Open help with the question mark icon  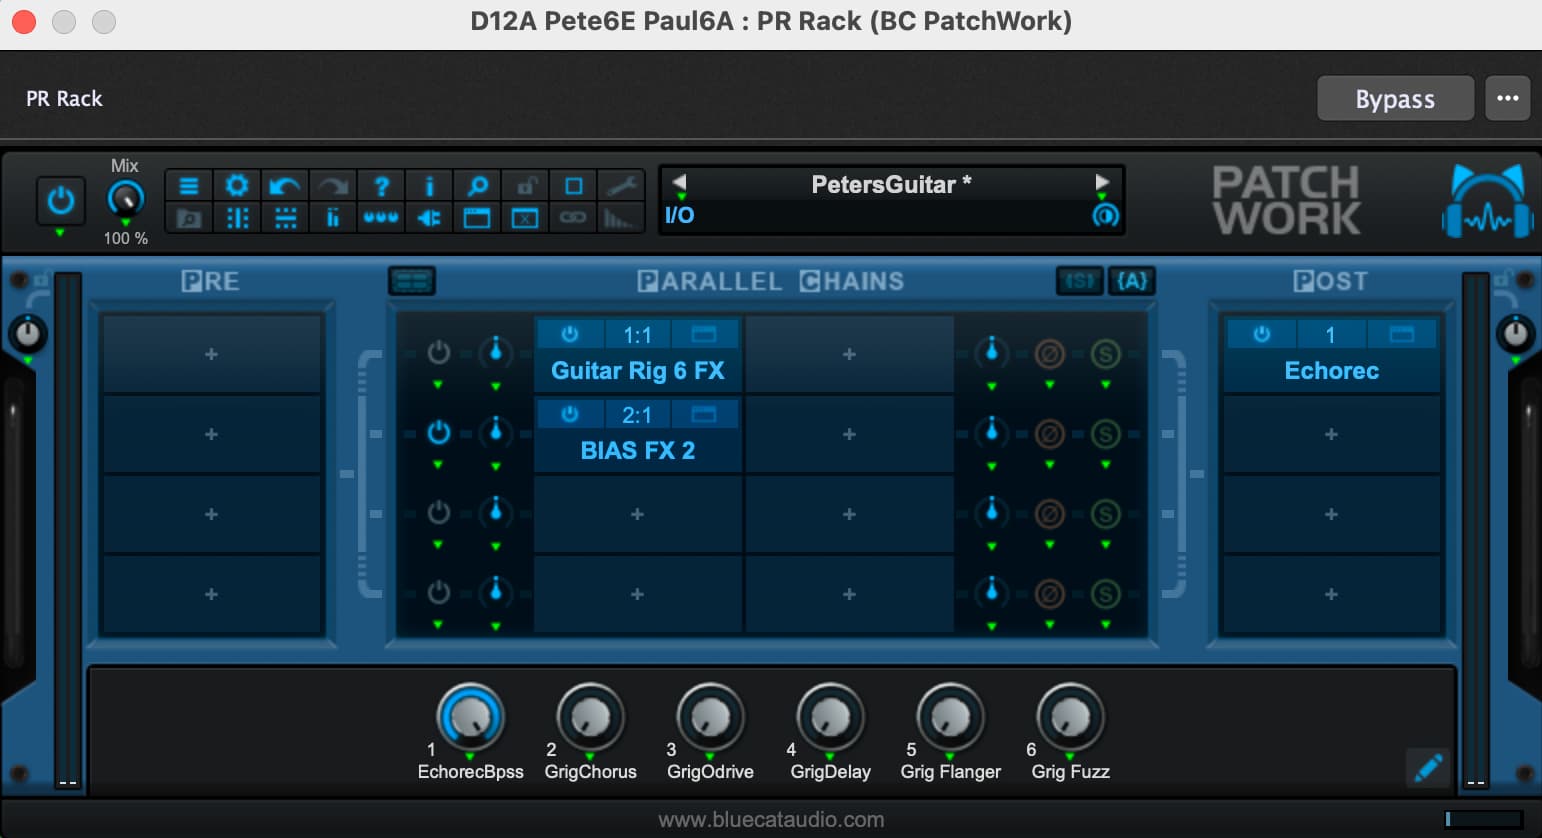tap(381, 186)
